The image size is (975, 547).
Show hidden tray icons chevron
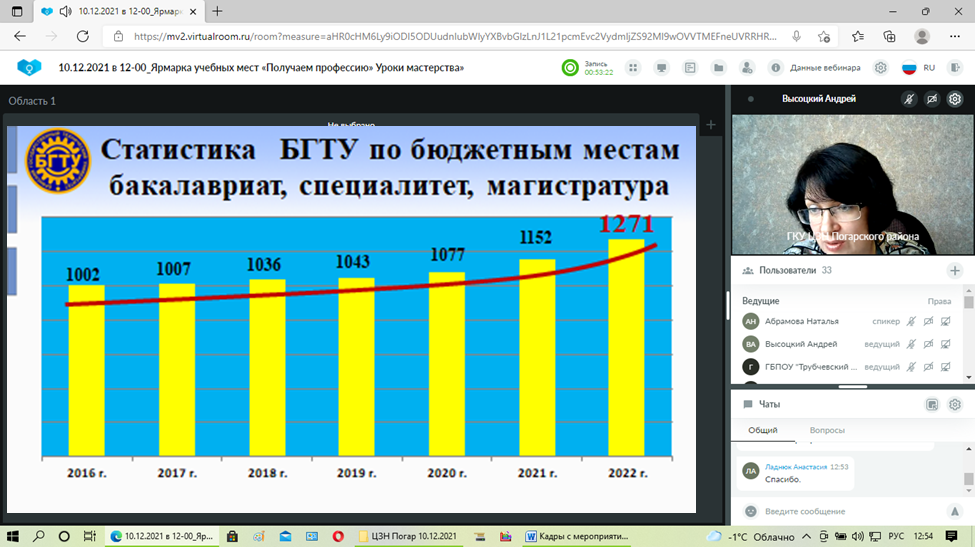[806, 536]
